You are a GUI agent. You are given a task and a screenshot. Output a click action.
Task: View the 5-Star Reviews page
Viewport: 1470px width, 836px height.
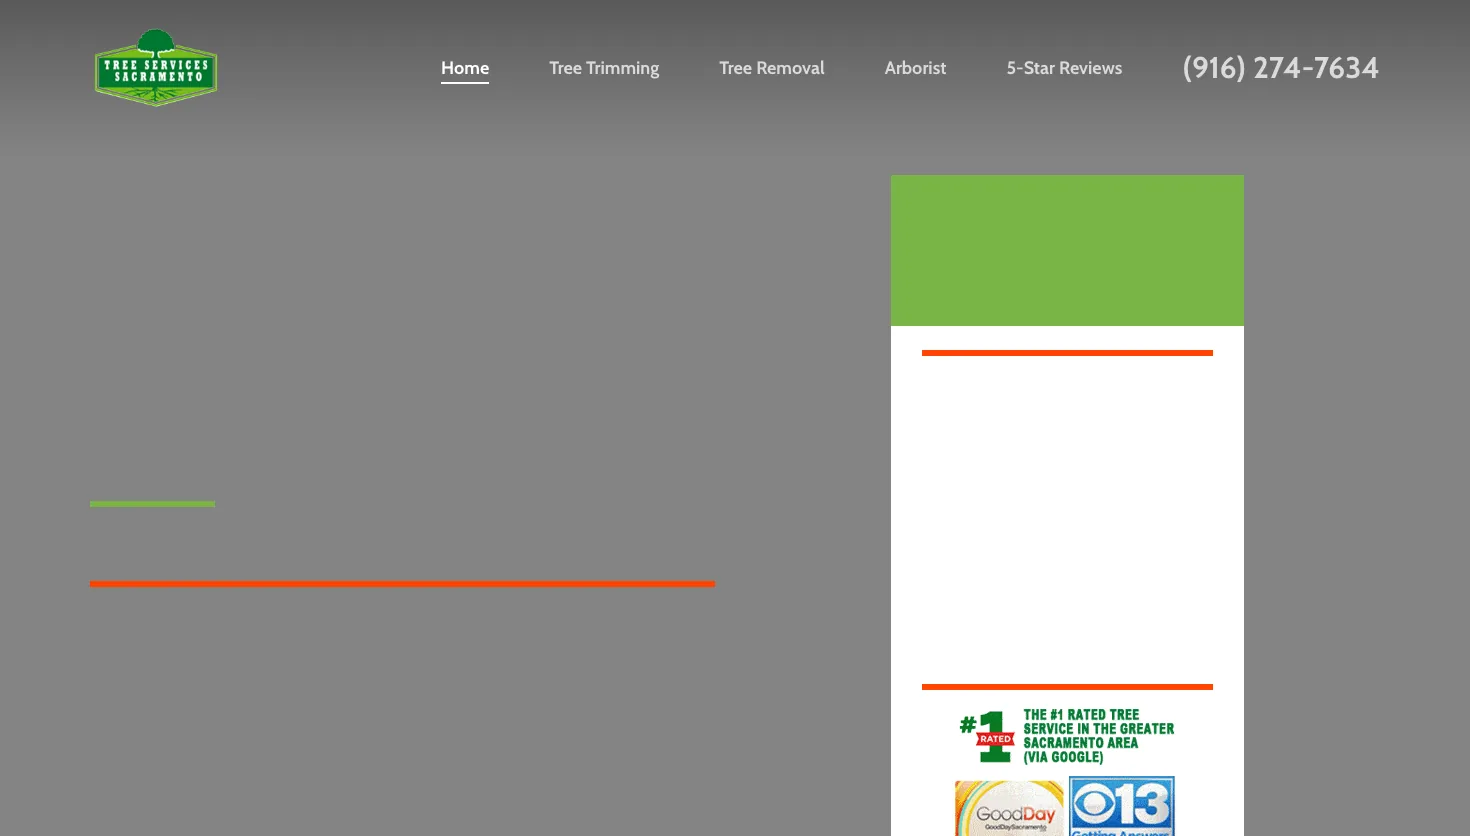click(x=1064, y=68)
